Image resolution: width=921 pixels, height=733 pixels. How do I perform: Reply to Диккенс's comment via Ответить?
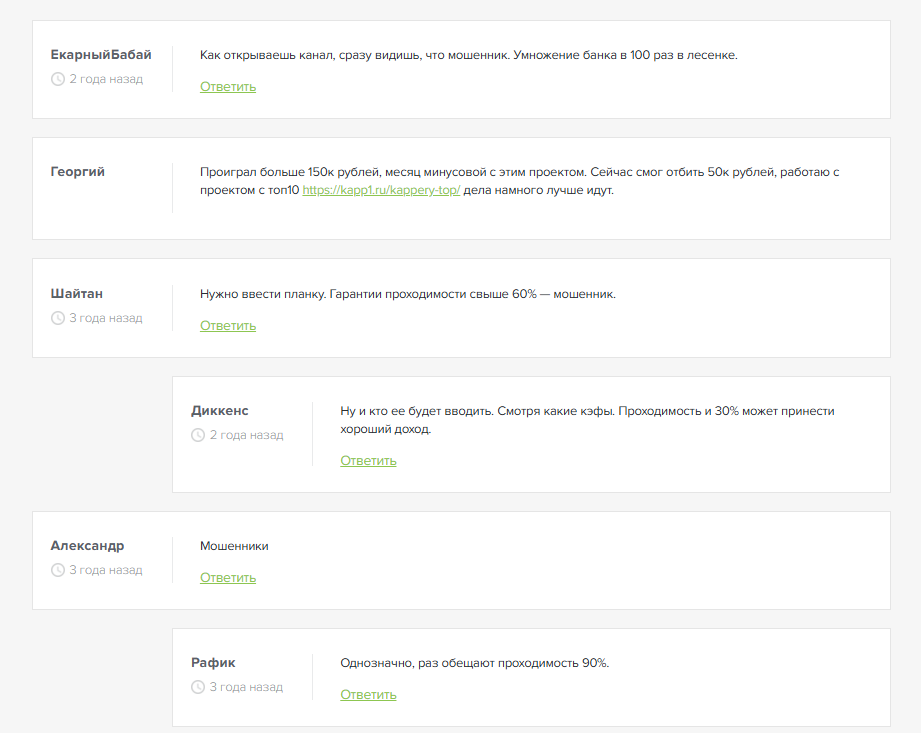[x=368, y=461]
